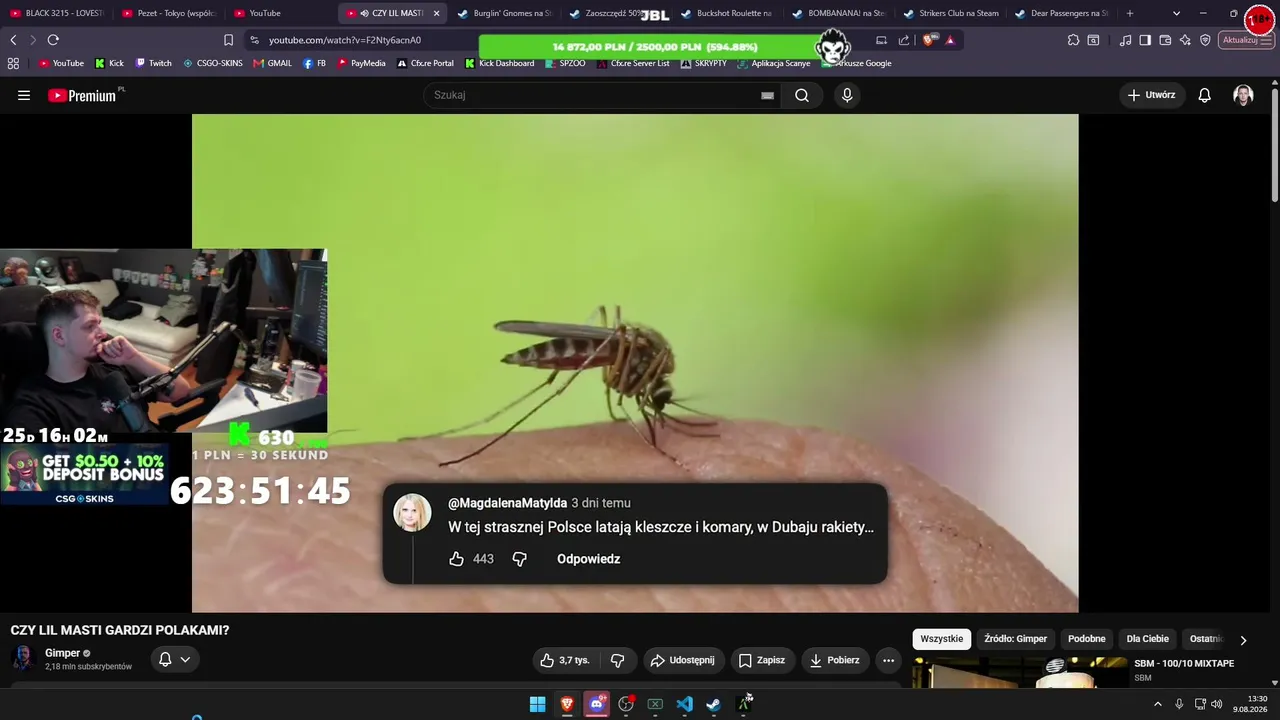Dislike the video under the player
The height and width of the screenshot is (720, 1280).
click(x=617, y=660)
